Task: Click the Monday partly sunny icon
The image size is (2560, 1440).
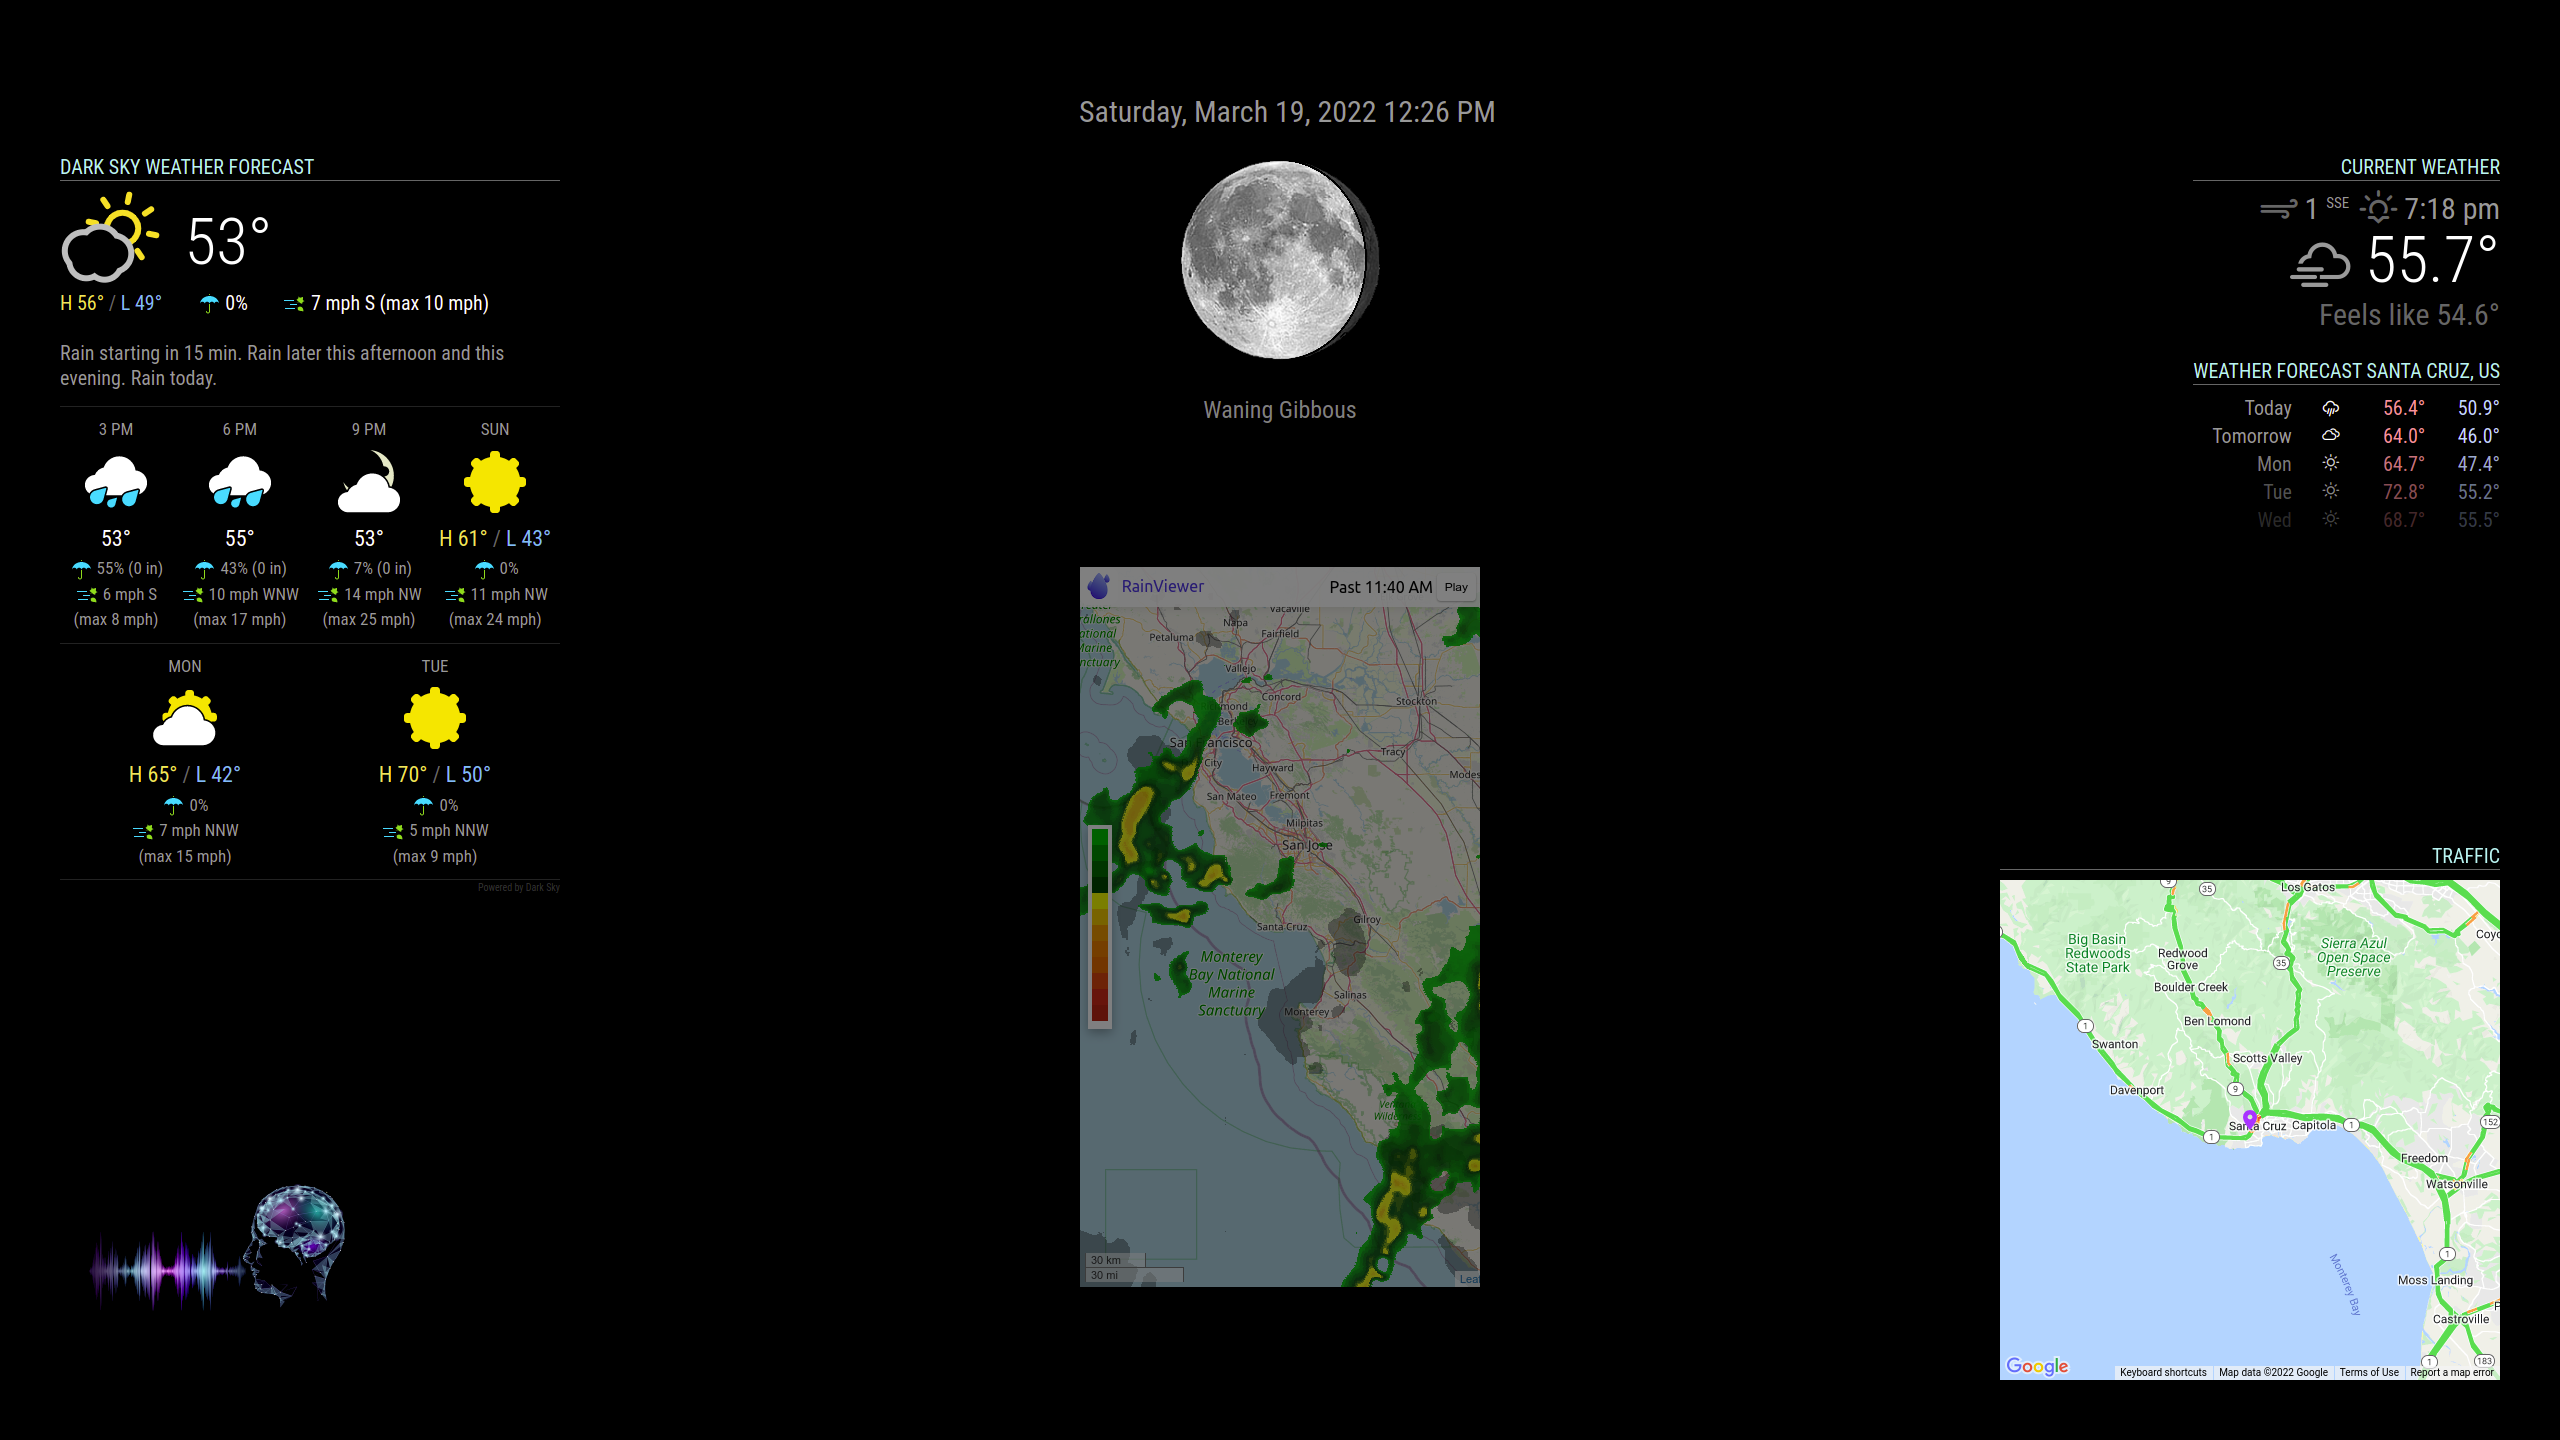Action: pos(185,719)
